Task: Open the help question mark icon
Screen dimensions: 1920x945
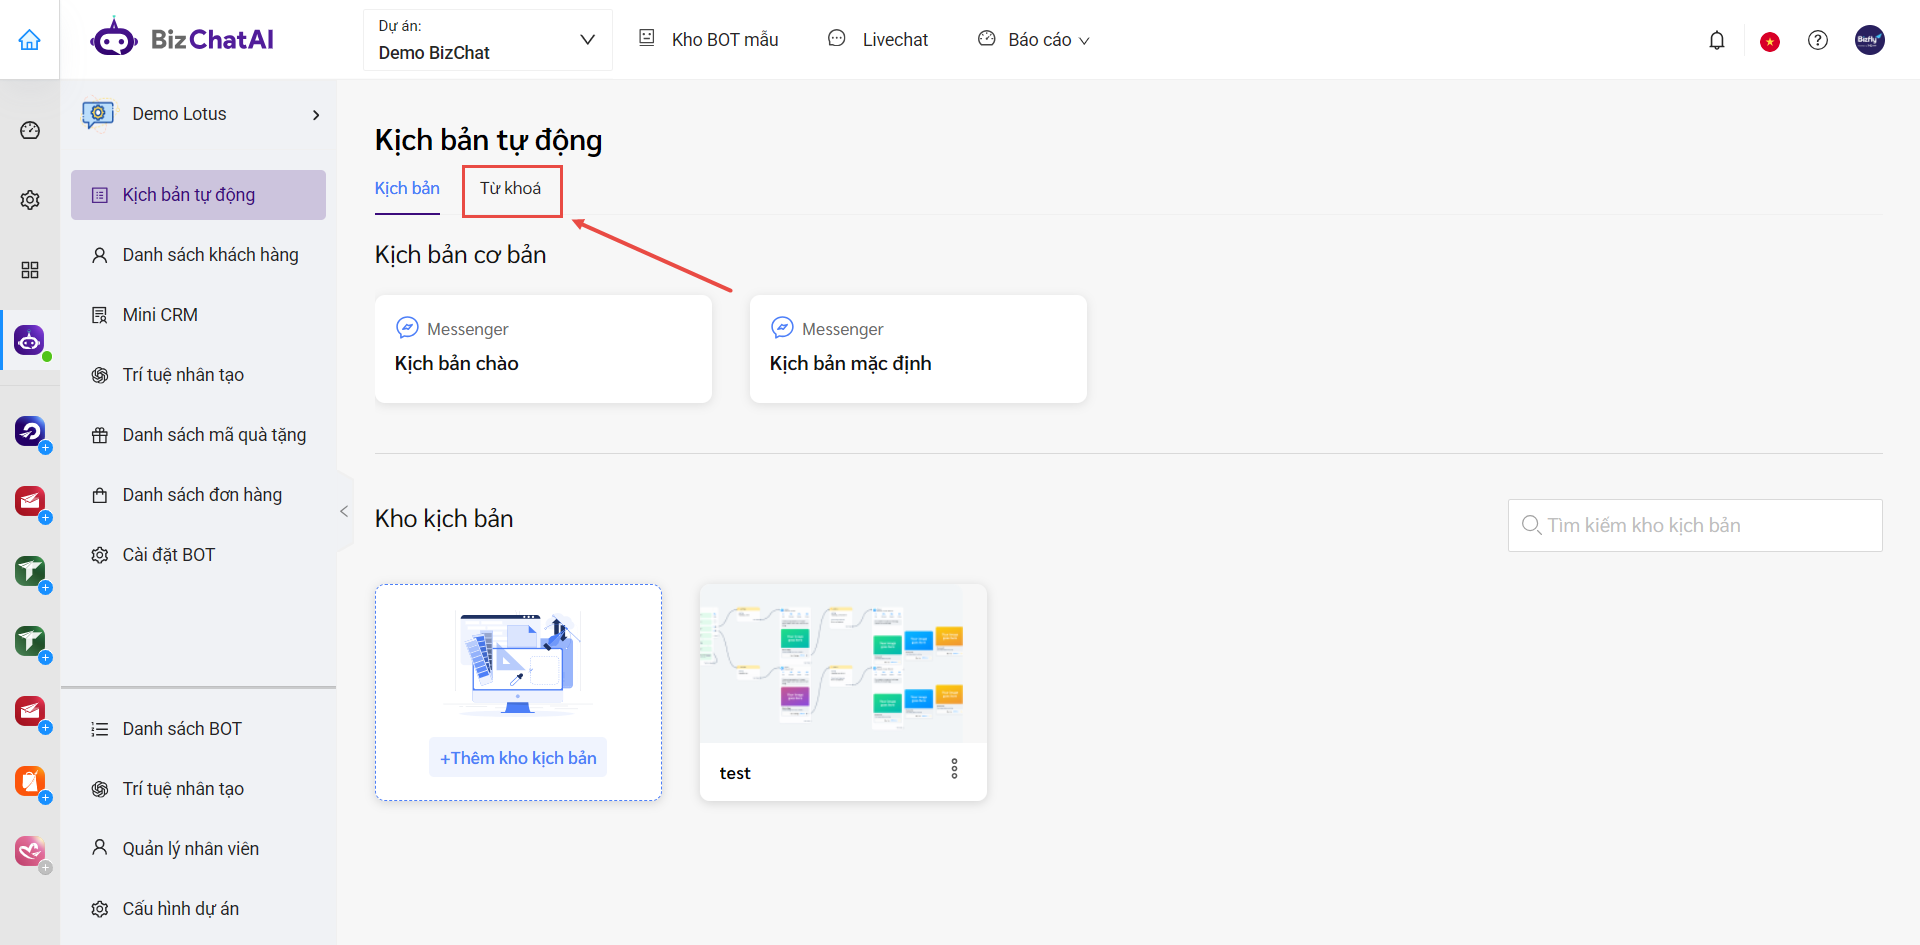Action: coord(1818,40)
